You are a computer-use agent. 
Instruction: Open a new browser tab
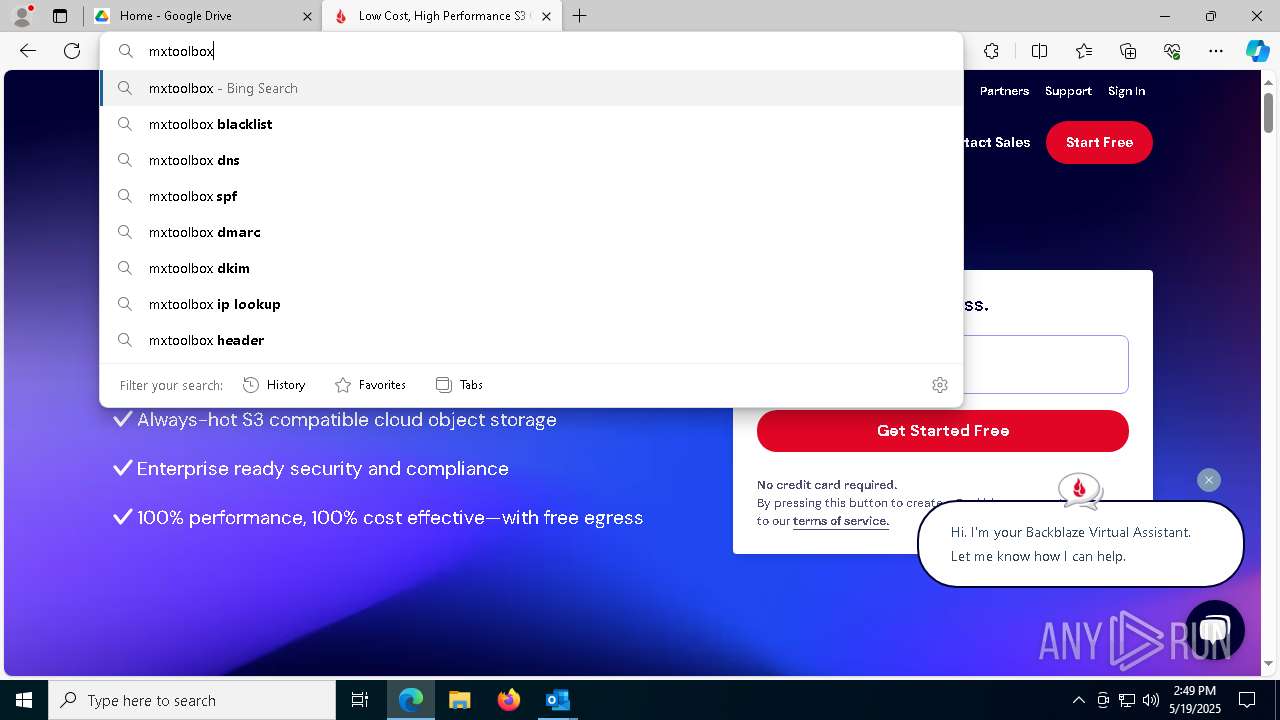(x=579, y=16)
